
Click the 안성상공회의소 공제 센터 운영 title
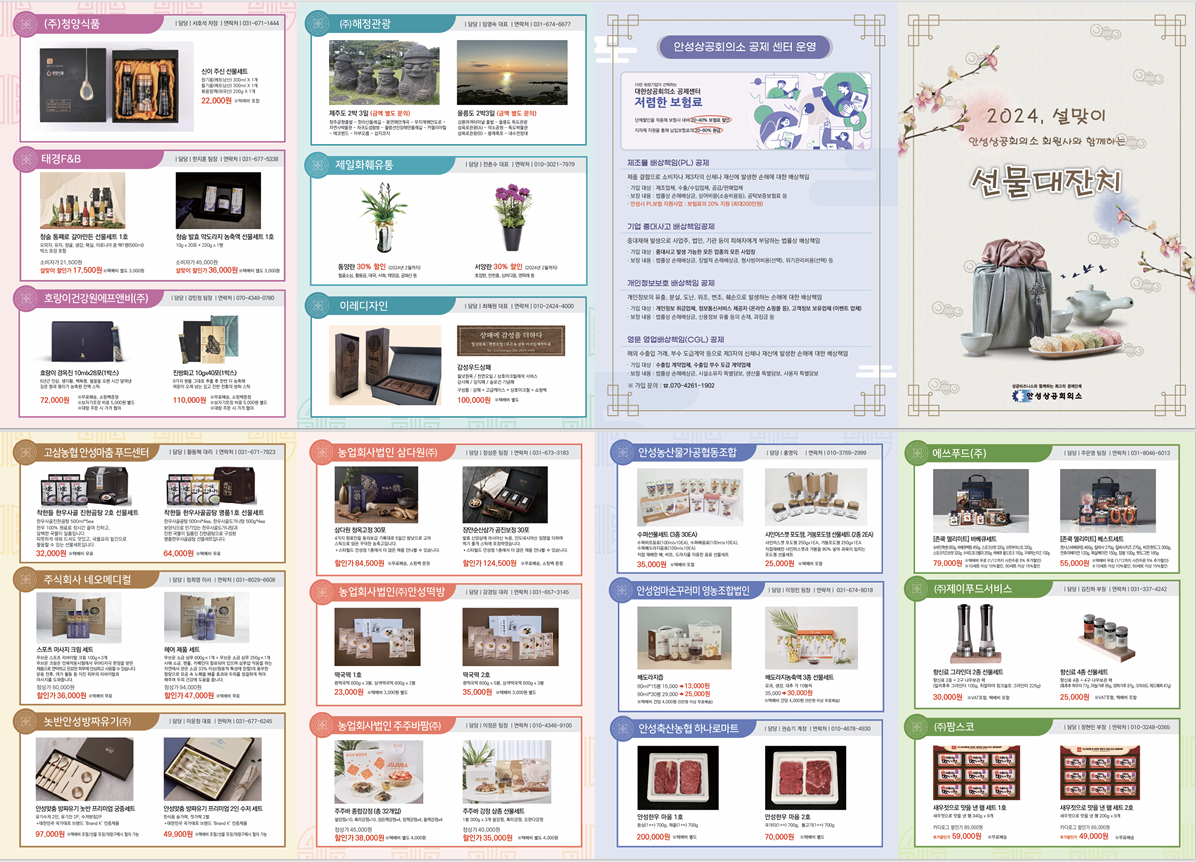tap(744, 47)
